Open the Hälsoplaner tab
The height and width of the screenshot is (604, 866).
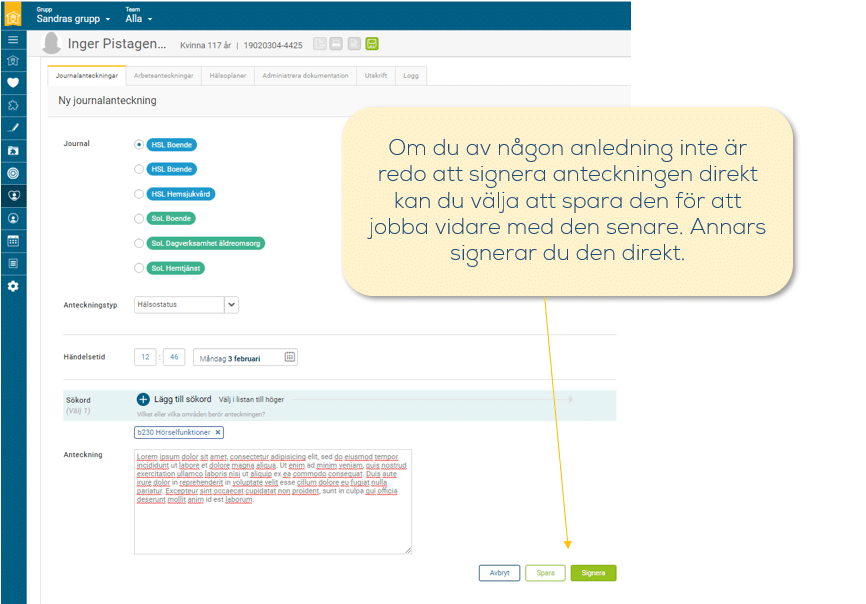pyautogui.click(x=227, y=76)
